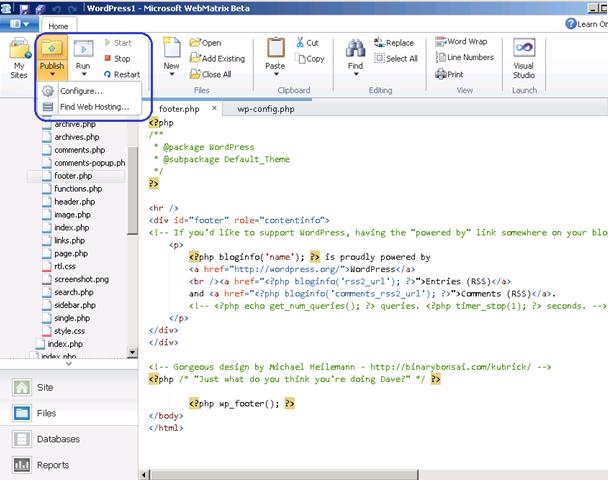Start the web server
608x480 pixels.
[118, 43]
